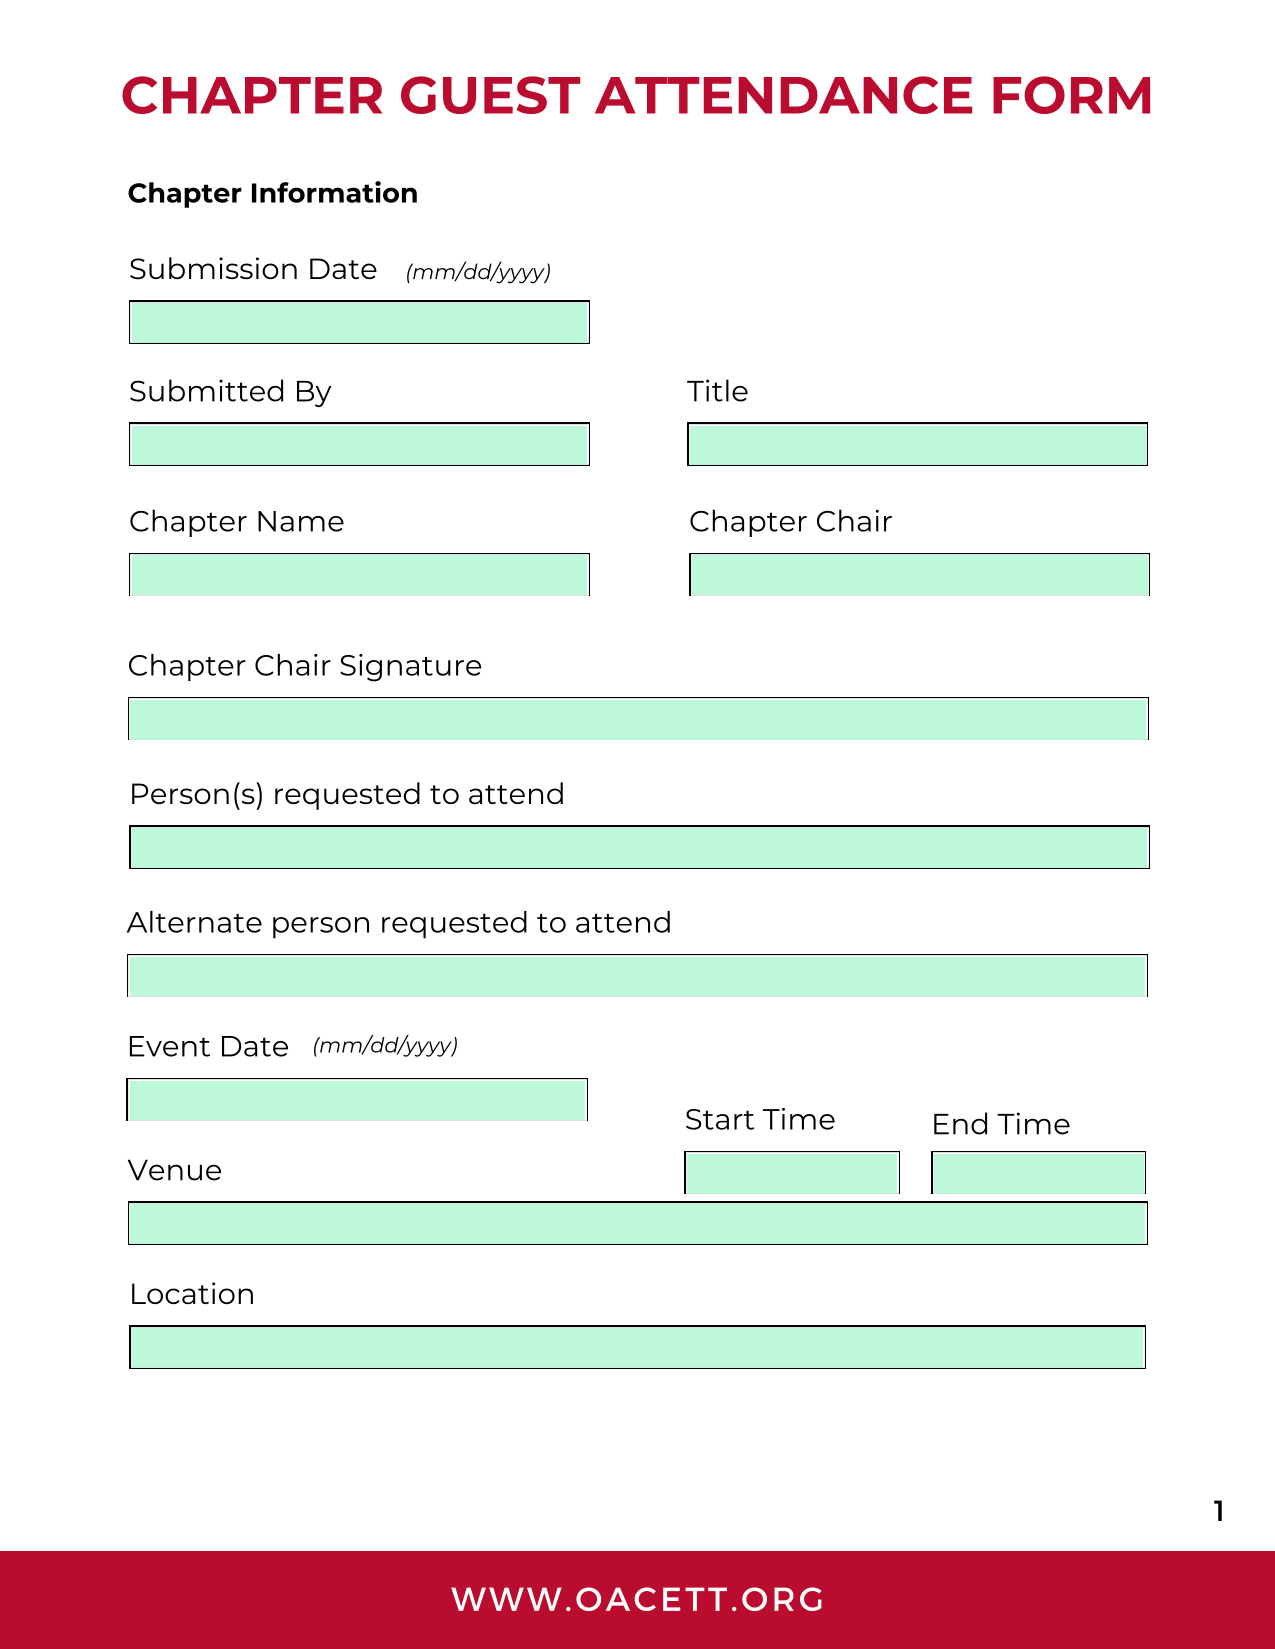Click the Submission Date mm/dd/yyyy format hint

pyautogui.click(x=478, y=272)
